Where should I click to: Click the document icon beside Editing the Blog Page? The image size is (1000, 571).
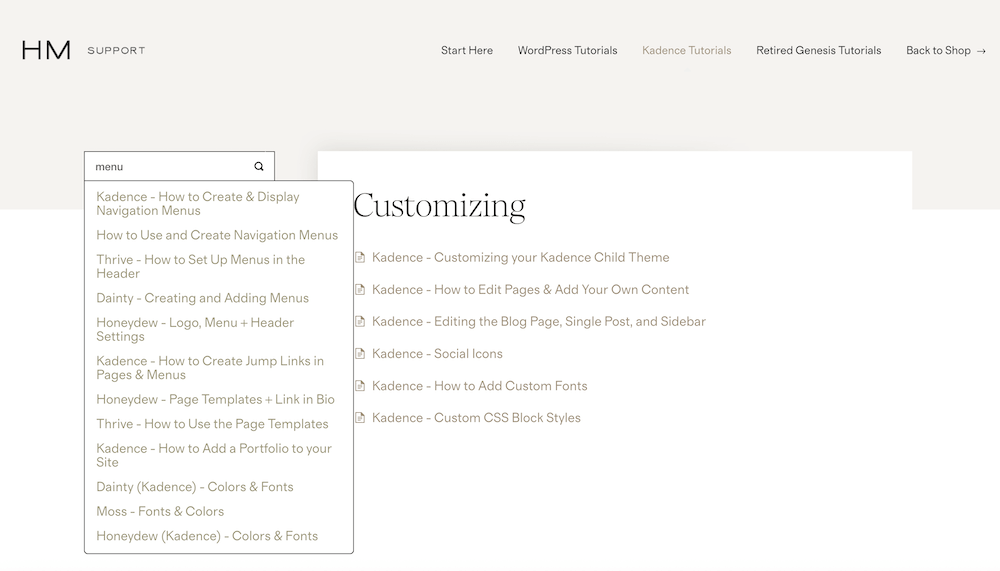point(360,322)
